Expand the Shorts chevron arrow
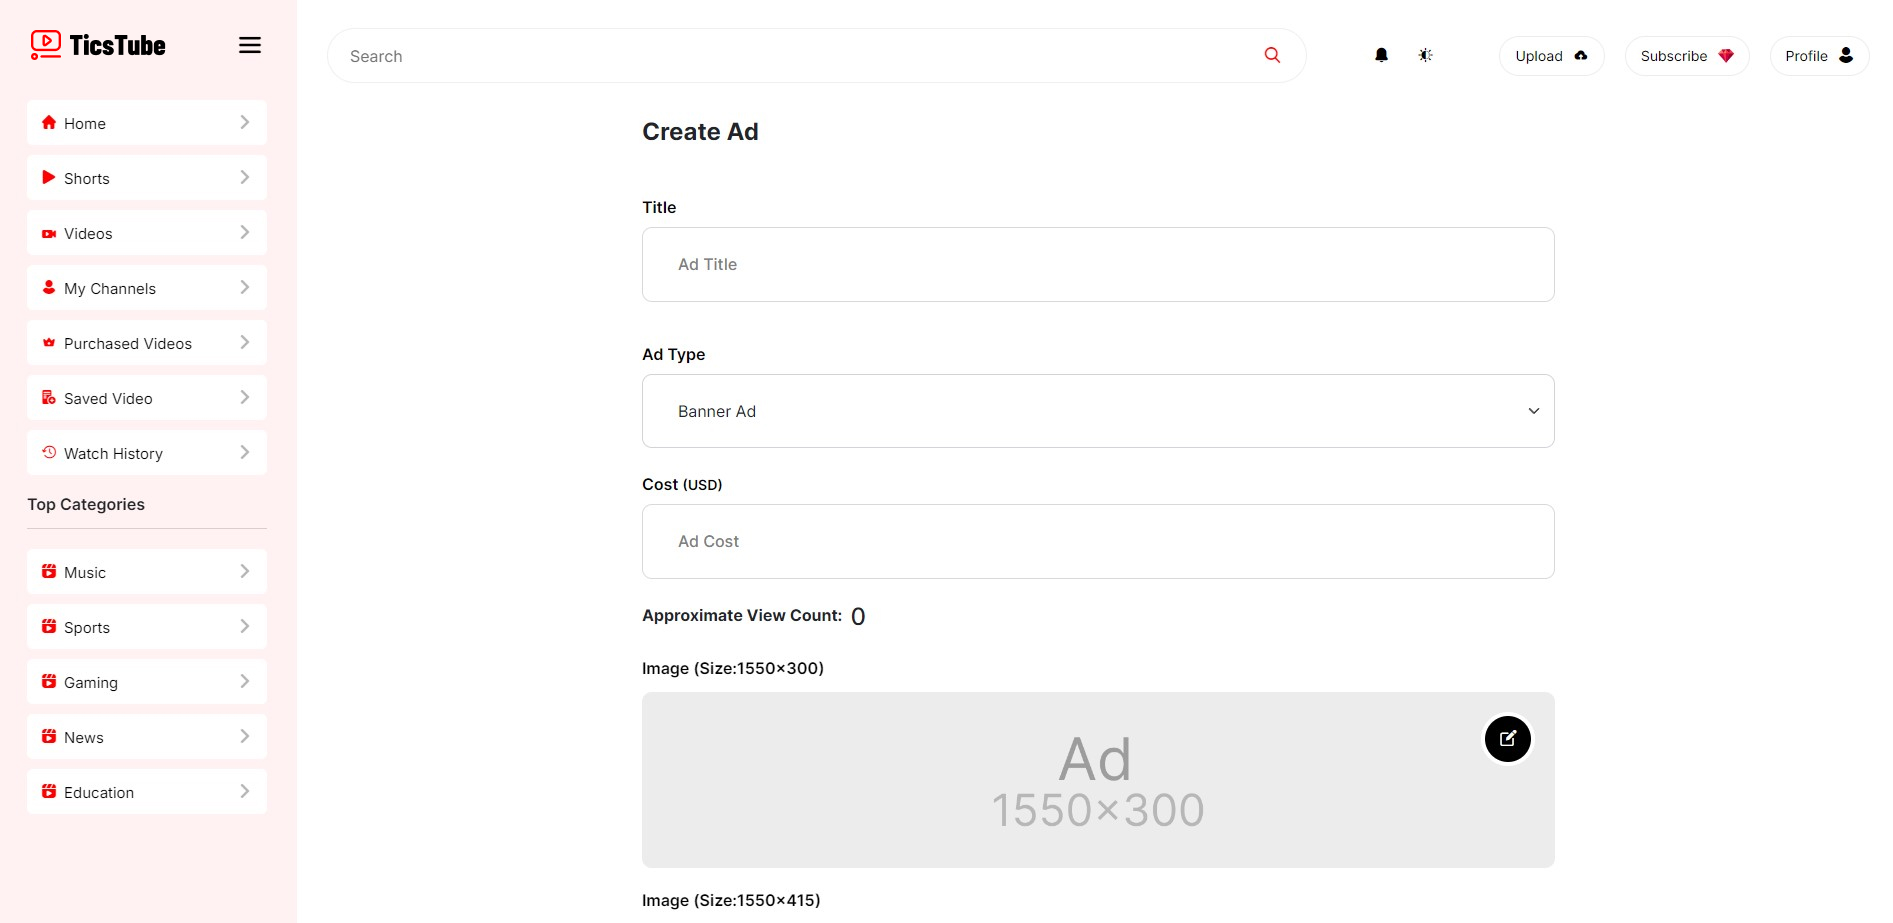This screenshot has width=1893, height=923. click(245, 178)
